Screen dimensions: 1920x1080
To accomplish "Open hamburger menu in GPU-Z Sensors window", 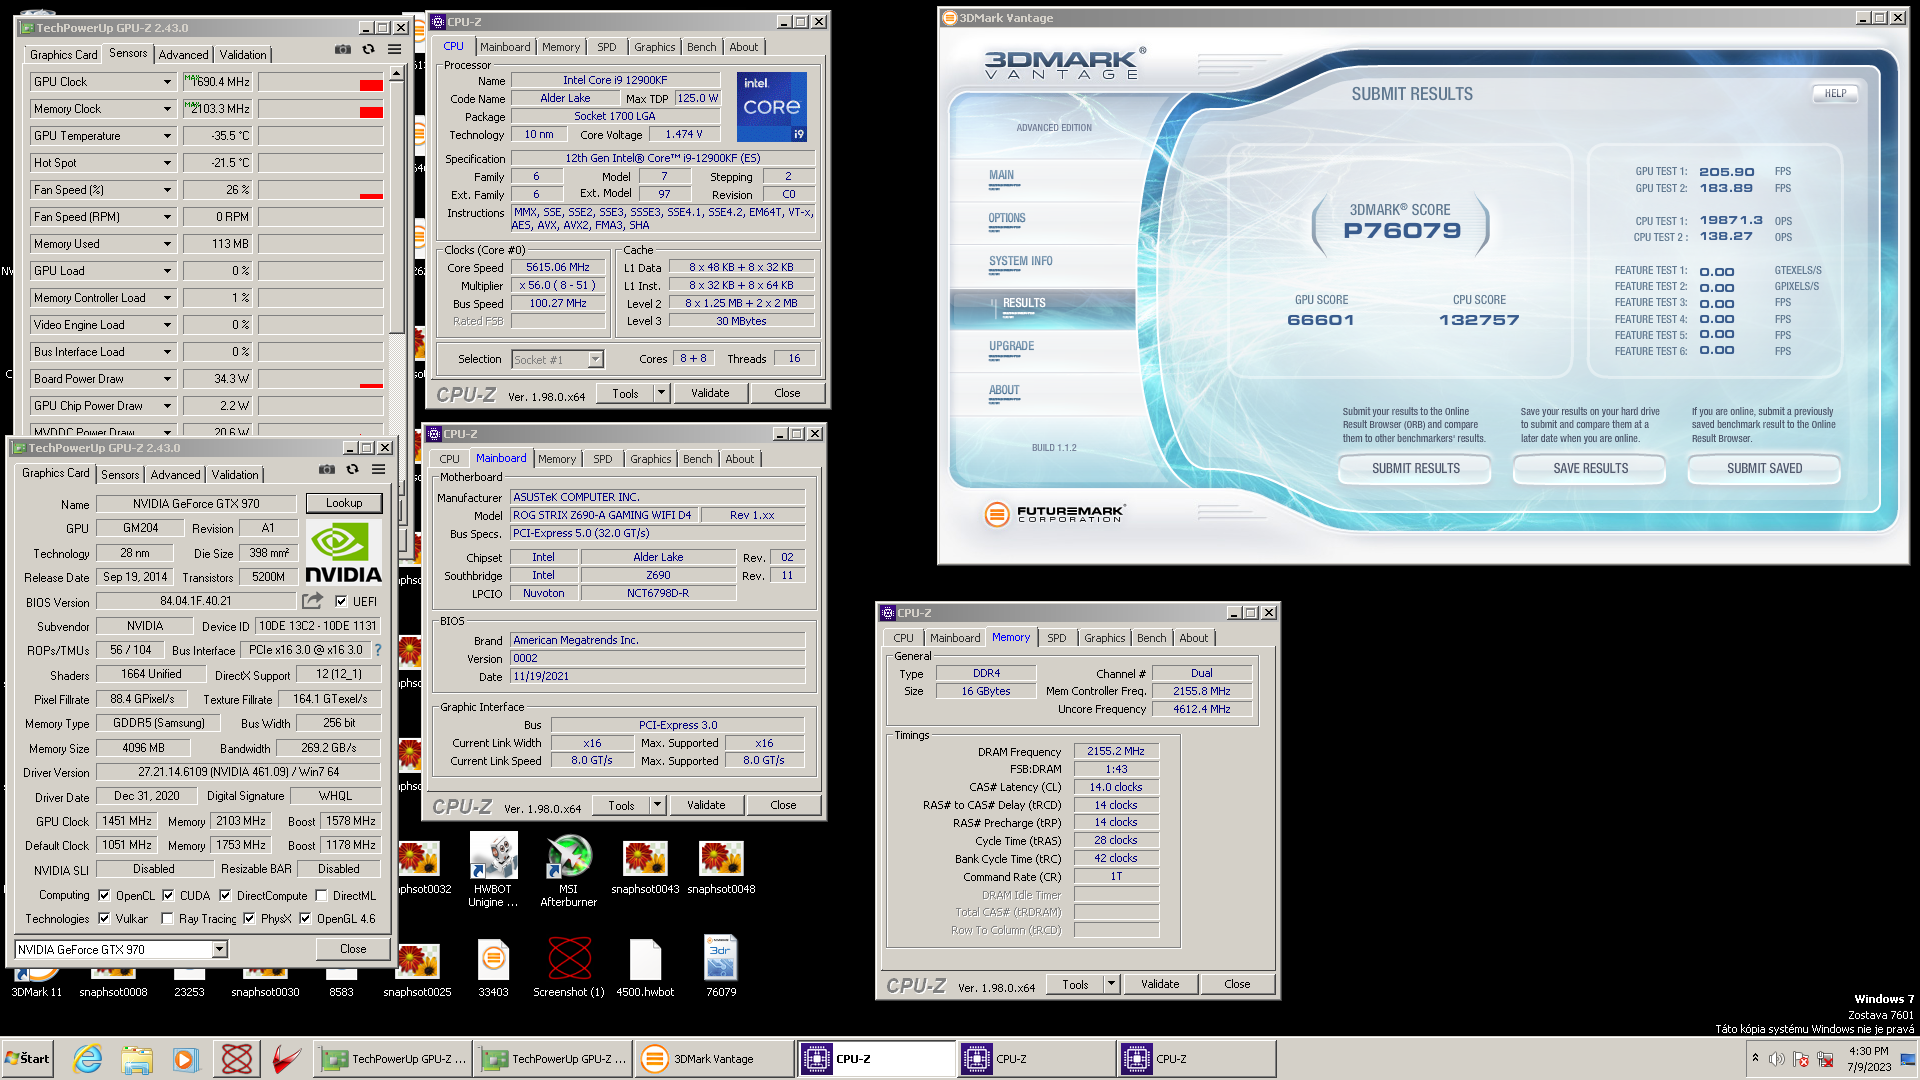I will click(x=394, y=49).
